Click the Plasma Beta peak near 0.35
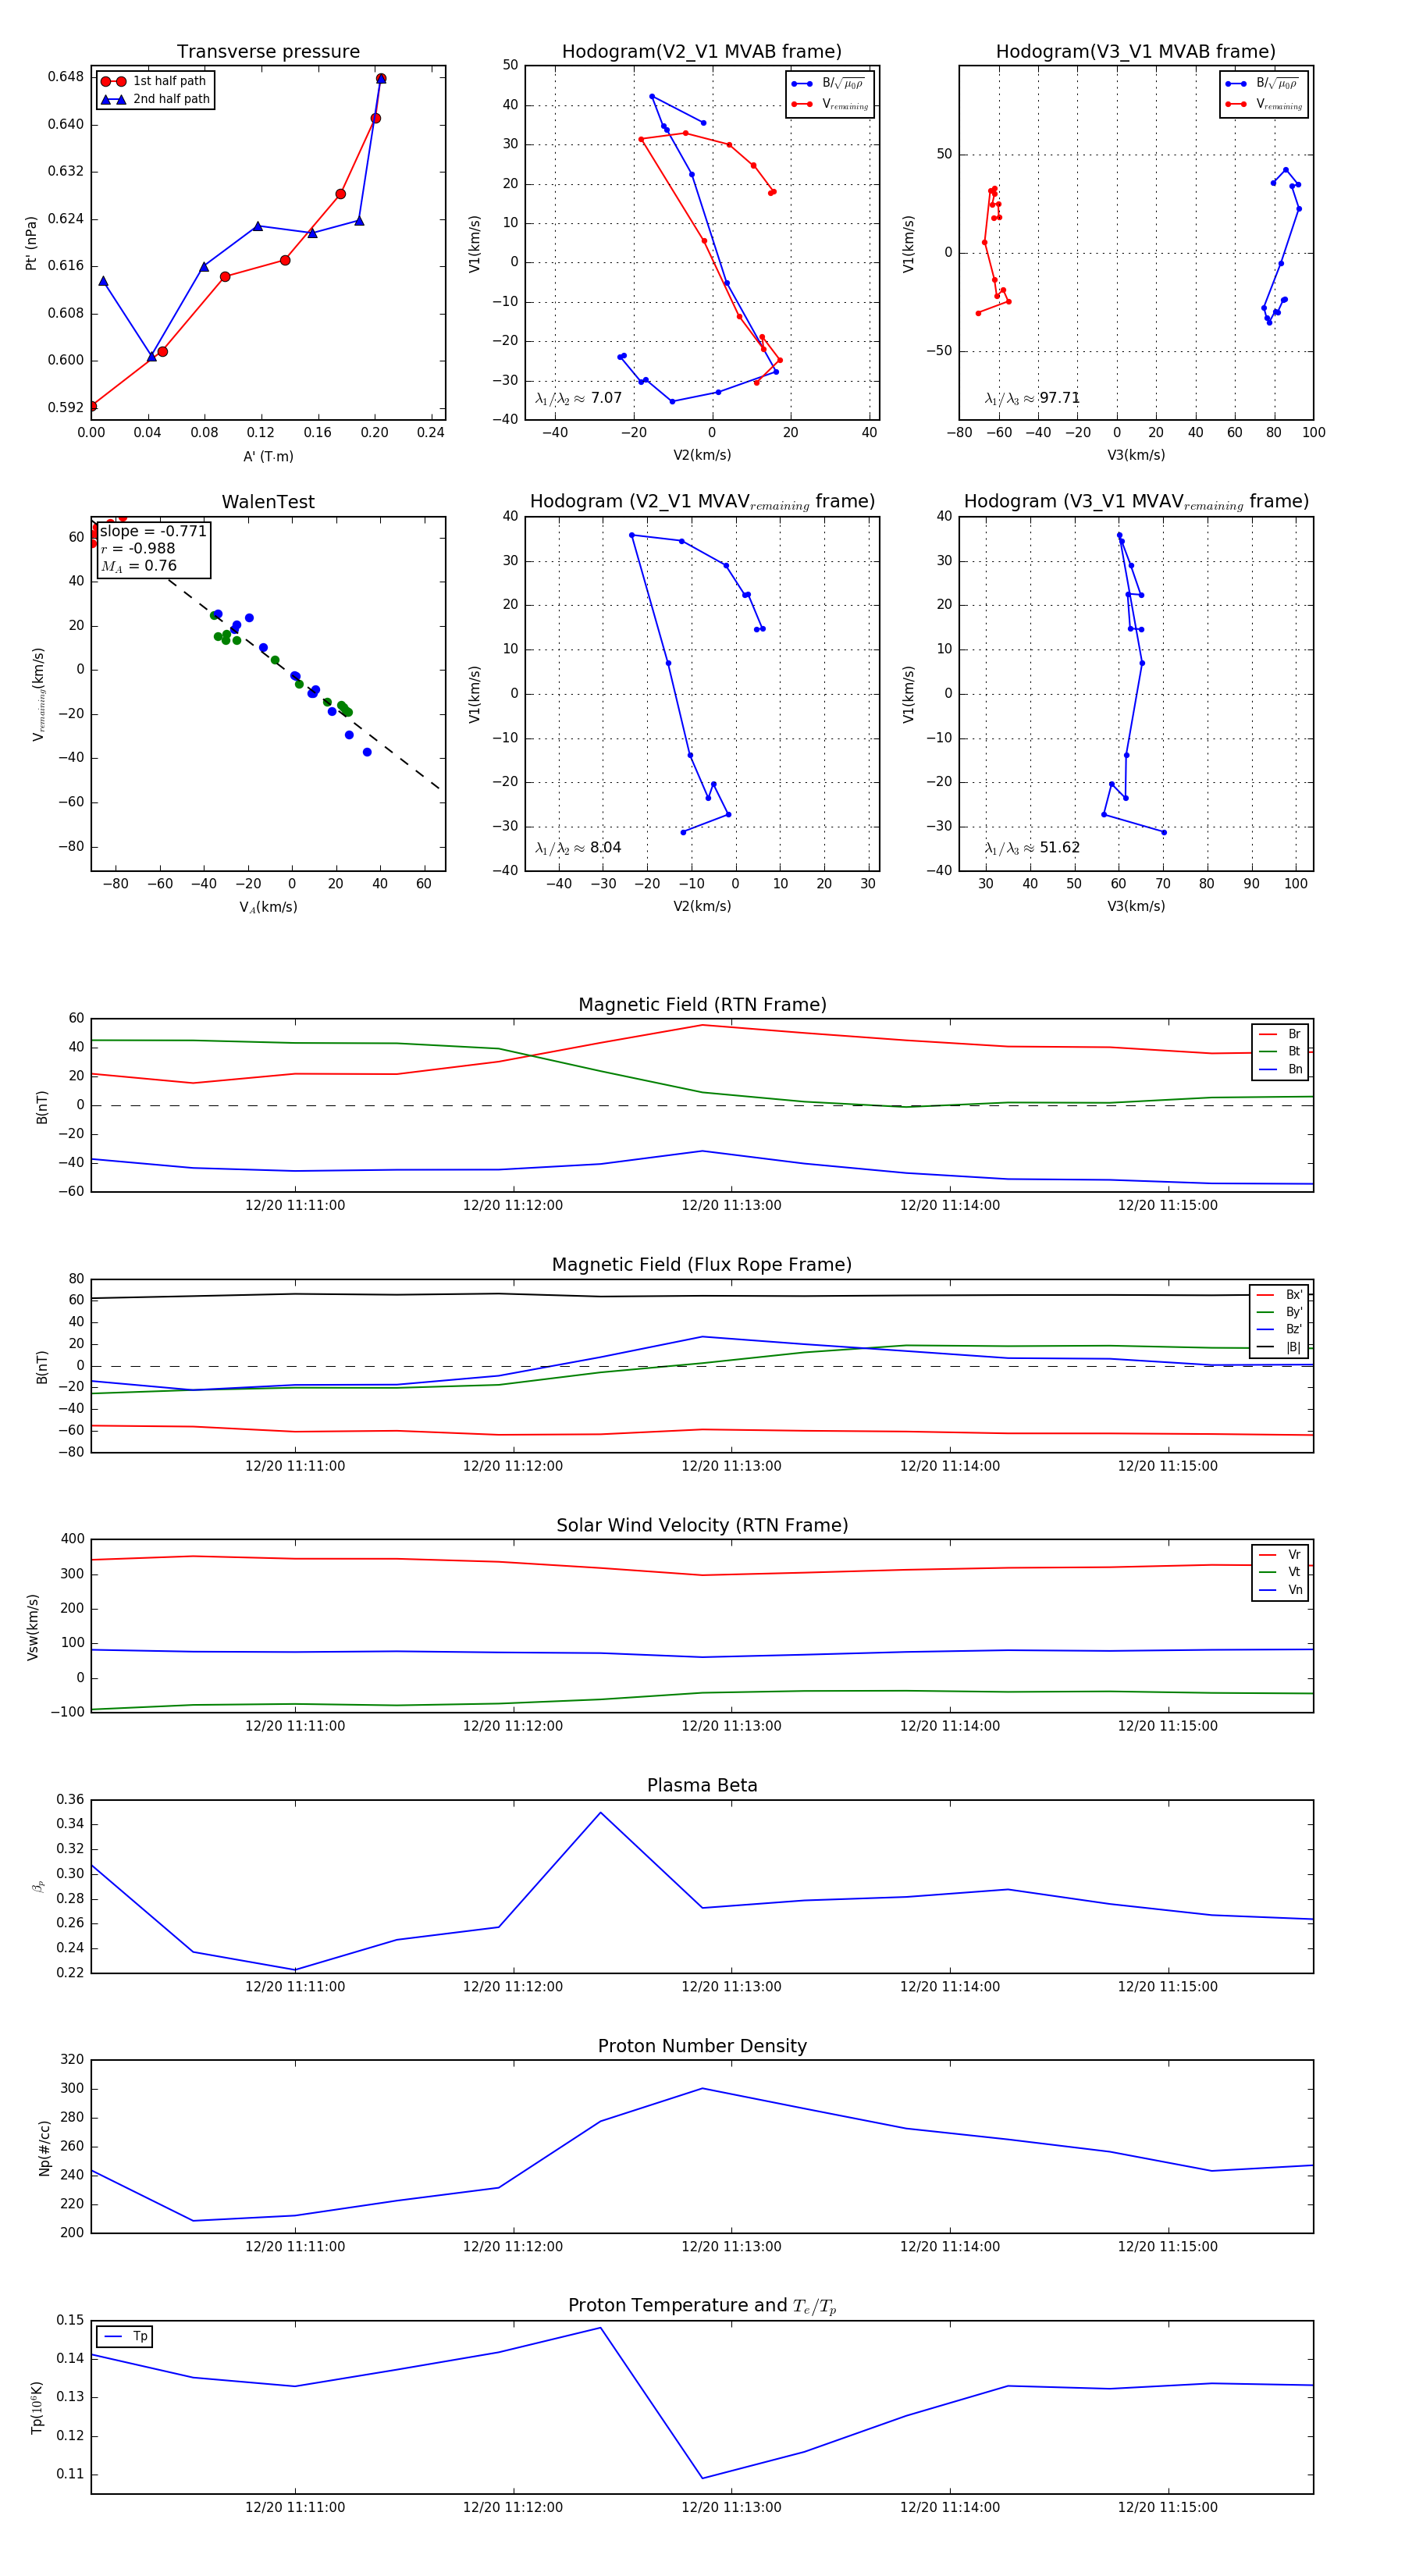 tap(600, 1812)
